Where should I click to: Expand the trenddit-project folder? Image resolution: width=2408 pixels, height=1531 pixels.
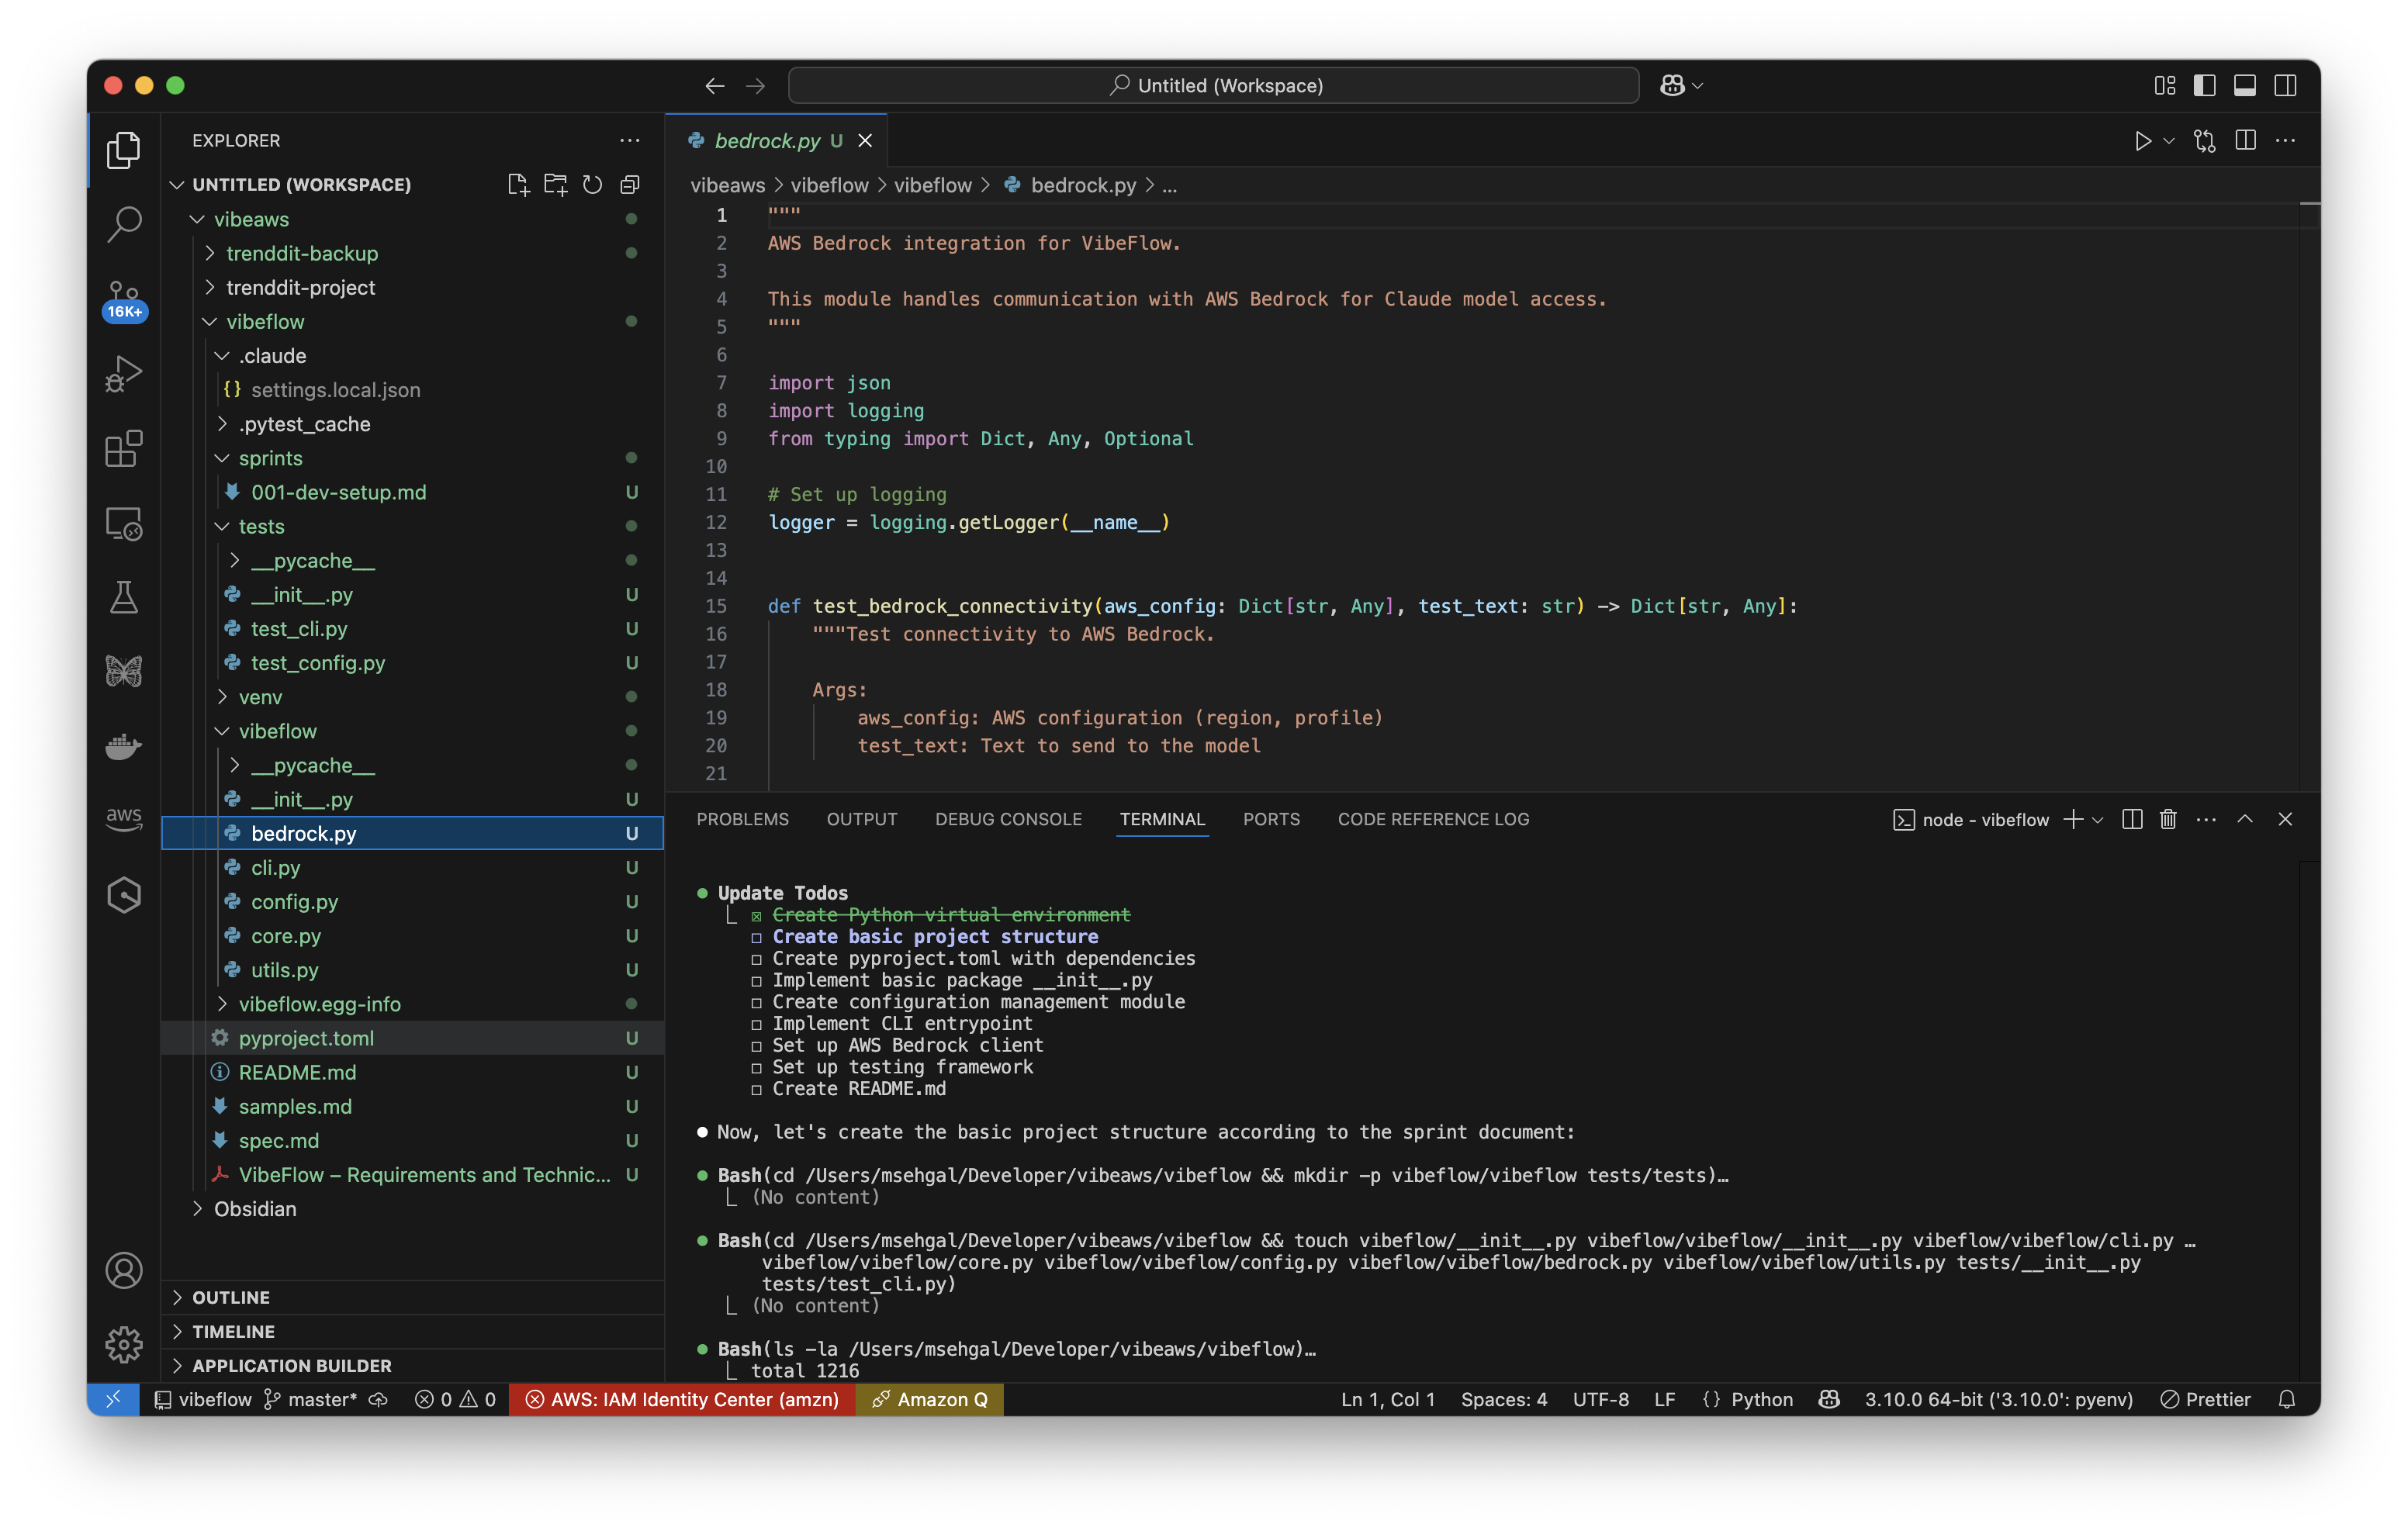pos(300,287)
